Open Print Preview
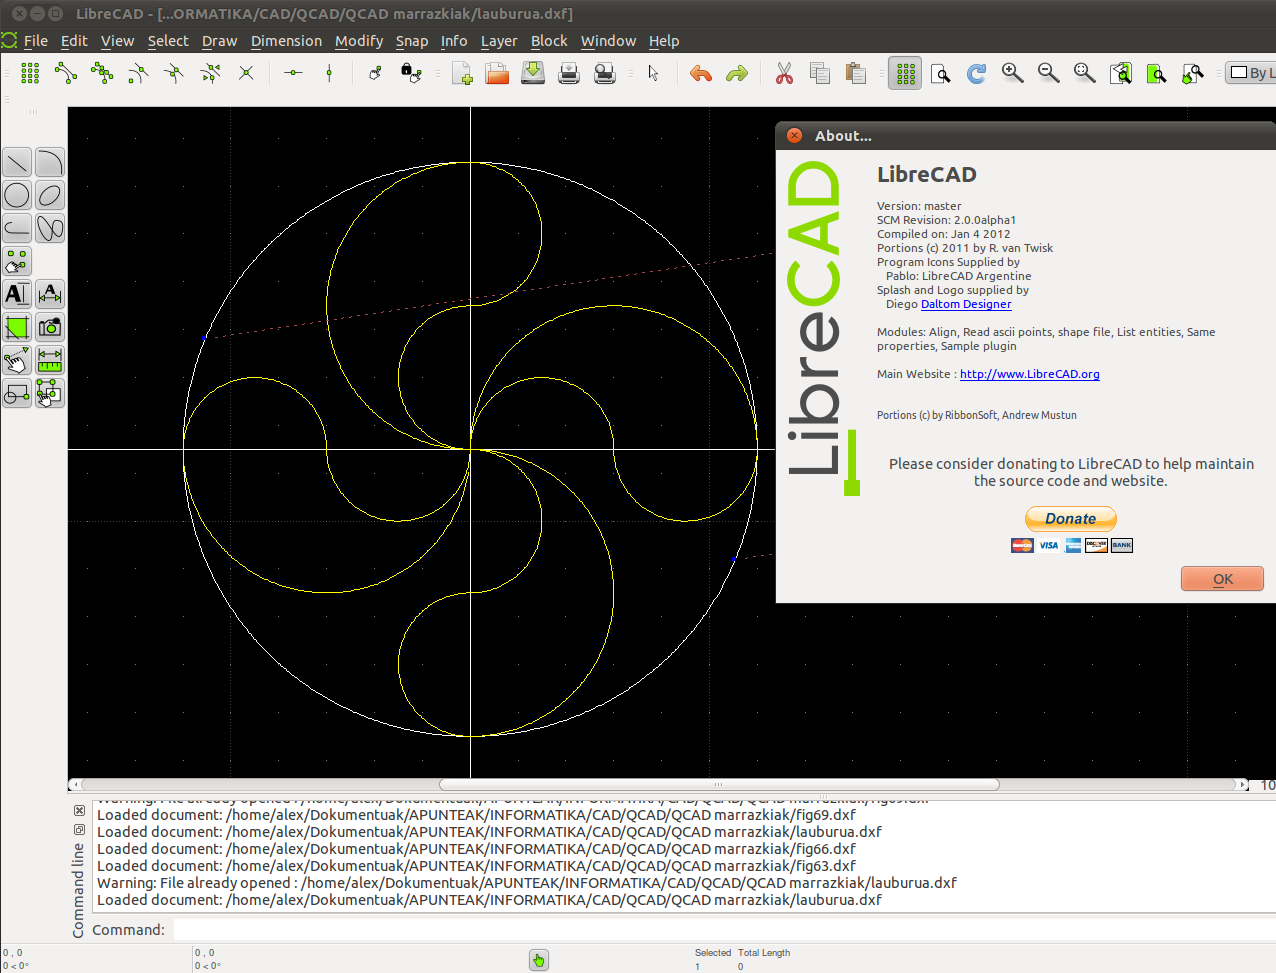Viewport: 1276px width, 973px height. point(605,73)
